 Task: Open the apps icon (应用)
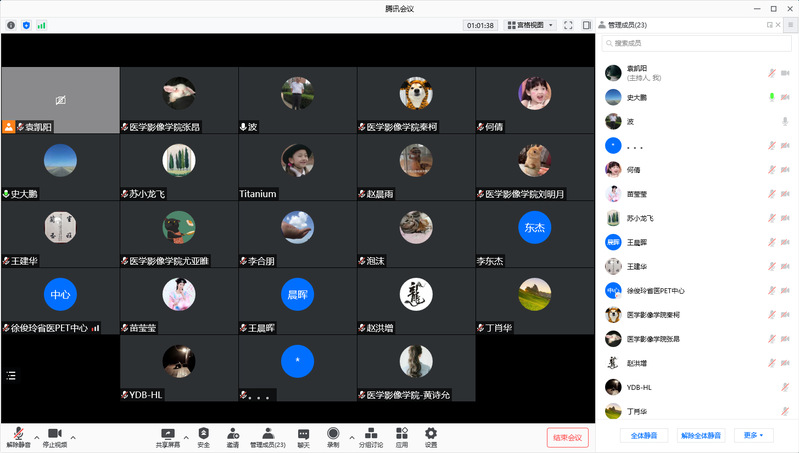(x=401, y=436)
